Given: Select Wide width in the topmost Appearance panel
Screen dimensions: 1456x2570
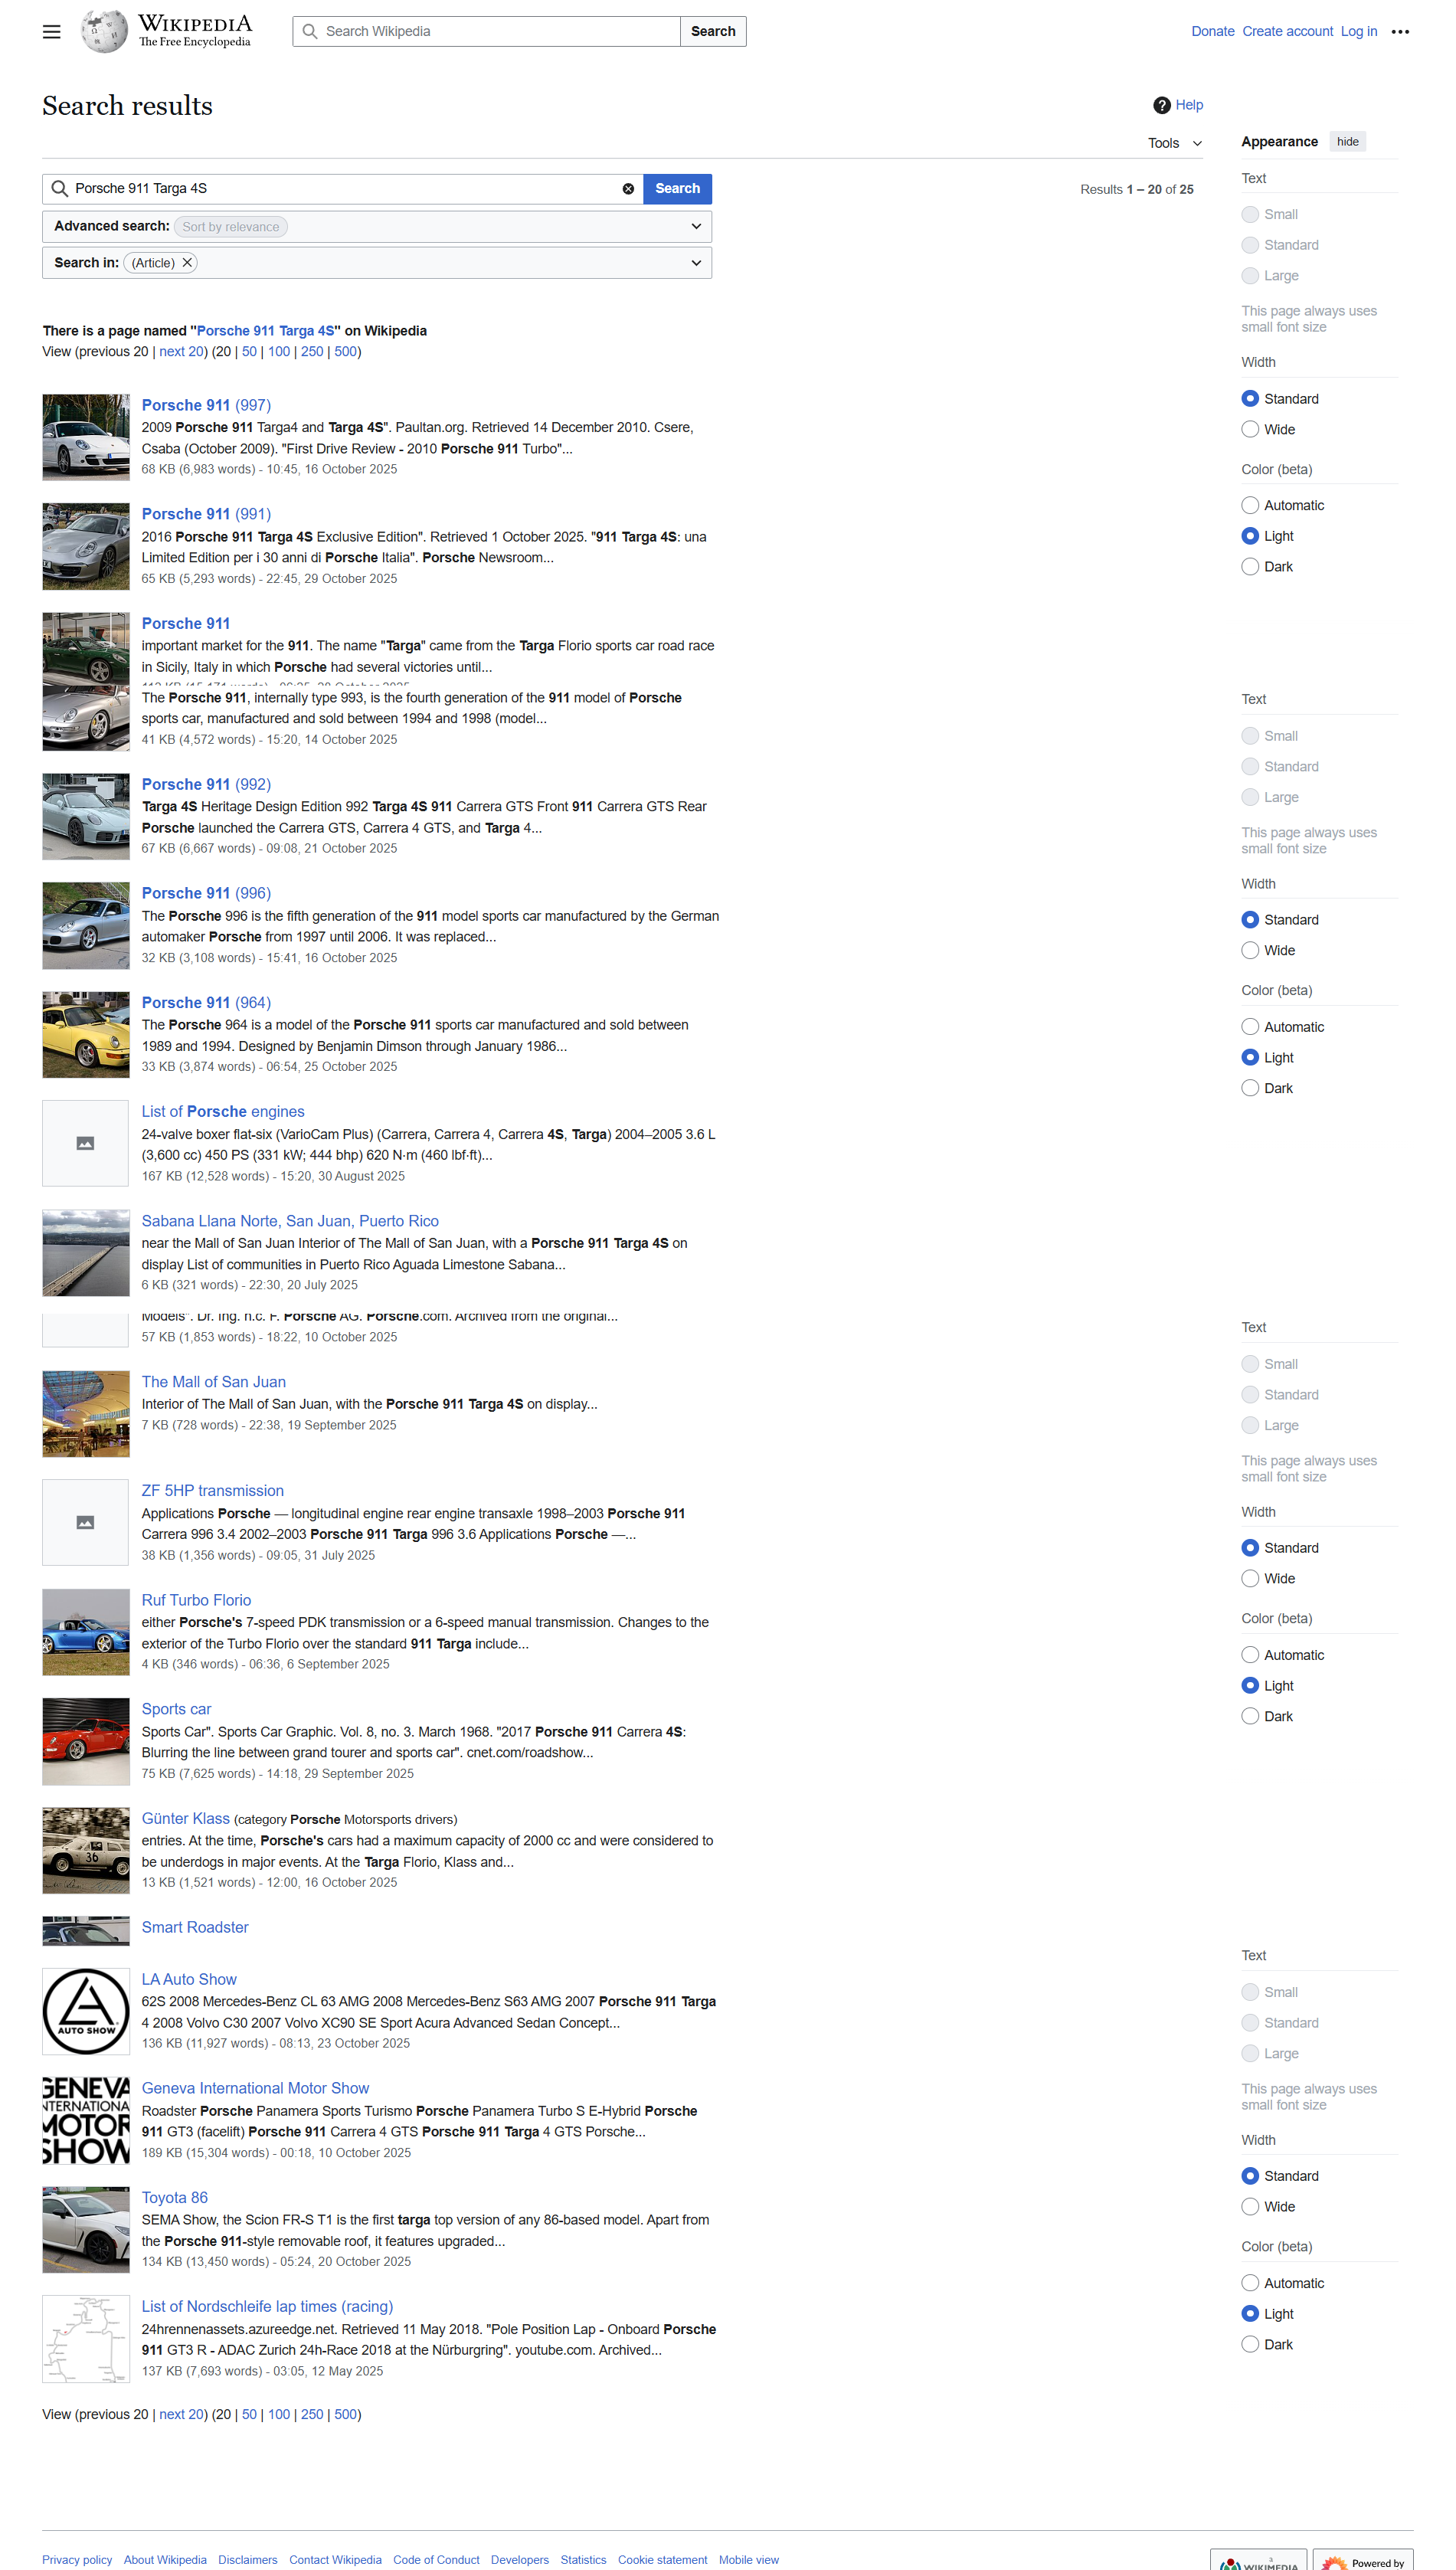Looking at the screenshot, I should click(x=1250, y=430).
